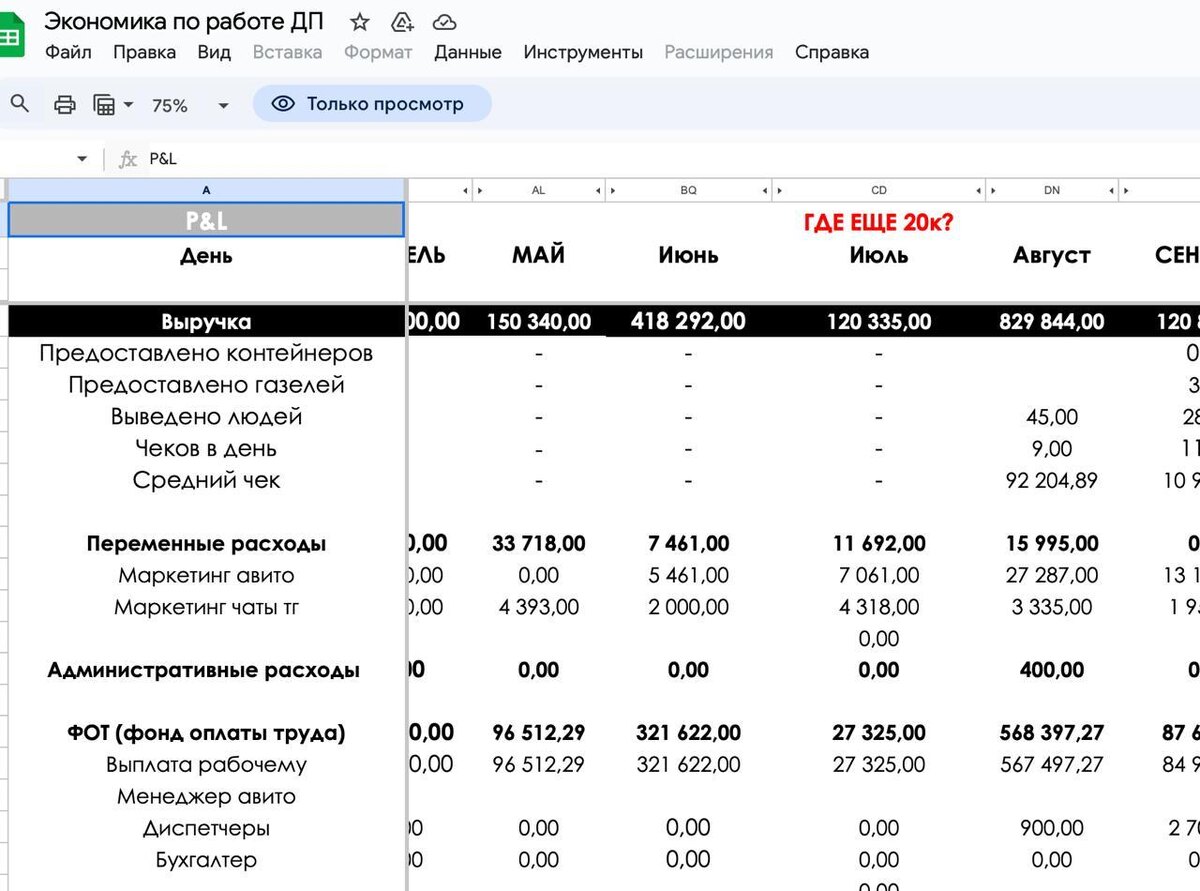
Task: Select revenue value 829 844,00
Action: click(x=1052, y=322)
